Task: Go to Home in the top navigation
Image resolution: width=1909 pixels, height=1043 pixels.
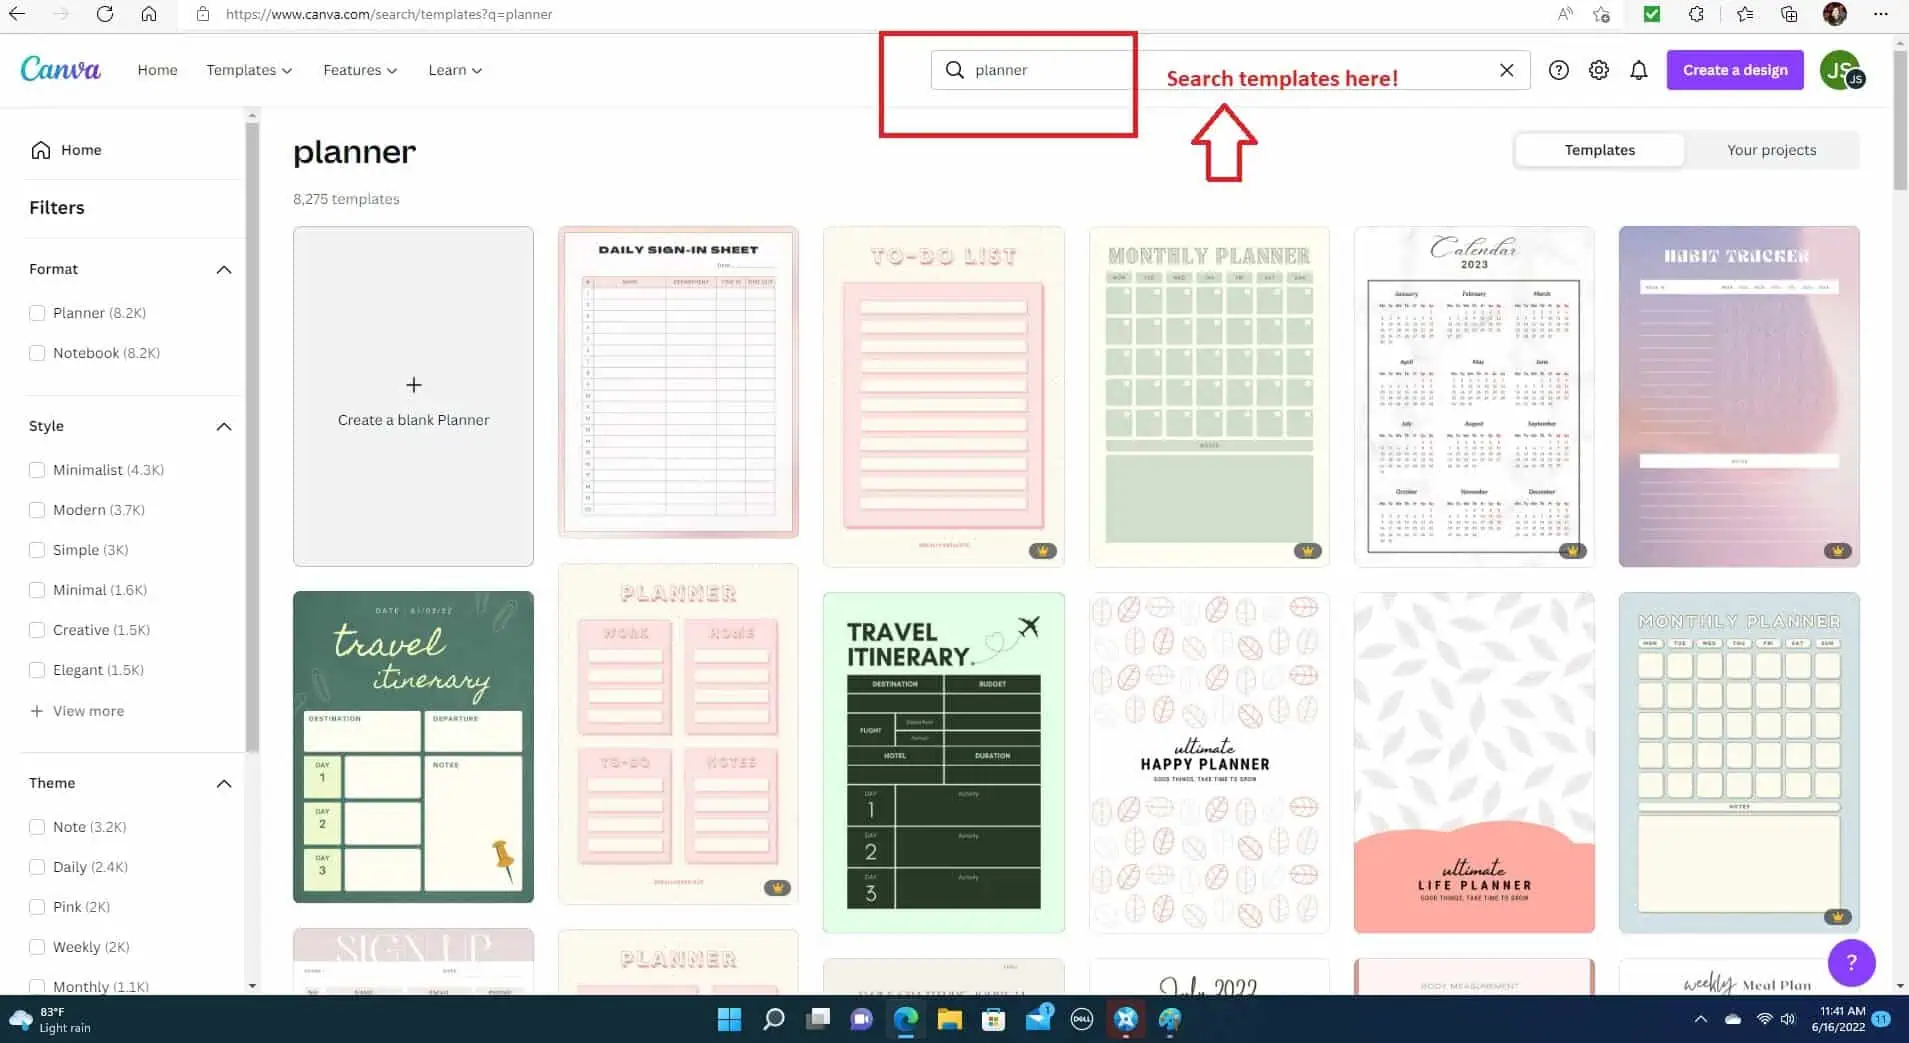Action: (157, 70)
